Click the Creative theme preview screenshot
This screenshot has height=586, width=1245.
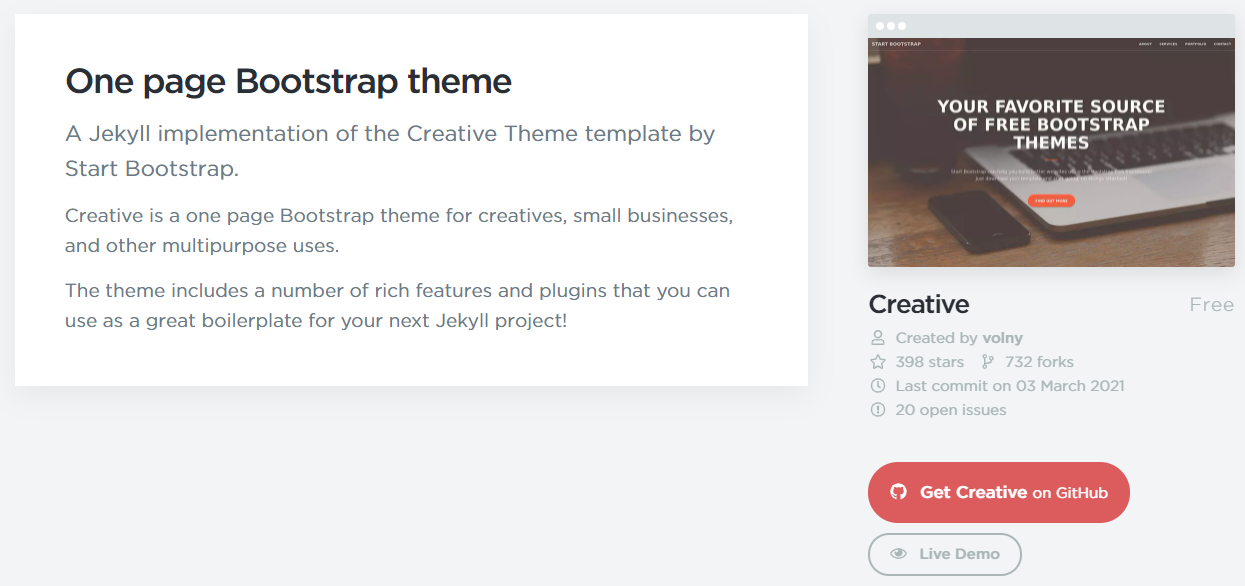pyautogui.click(x=1051, y=152)
